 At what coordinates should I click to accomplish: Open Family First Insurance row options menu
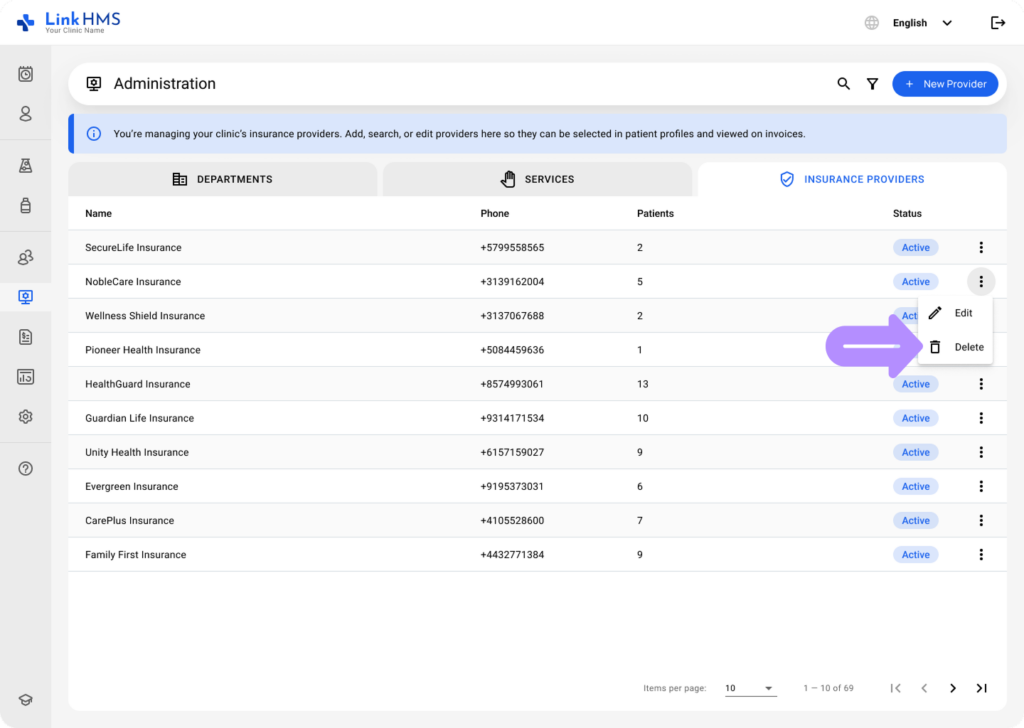point(981,554)
